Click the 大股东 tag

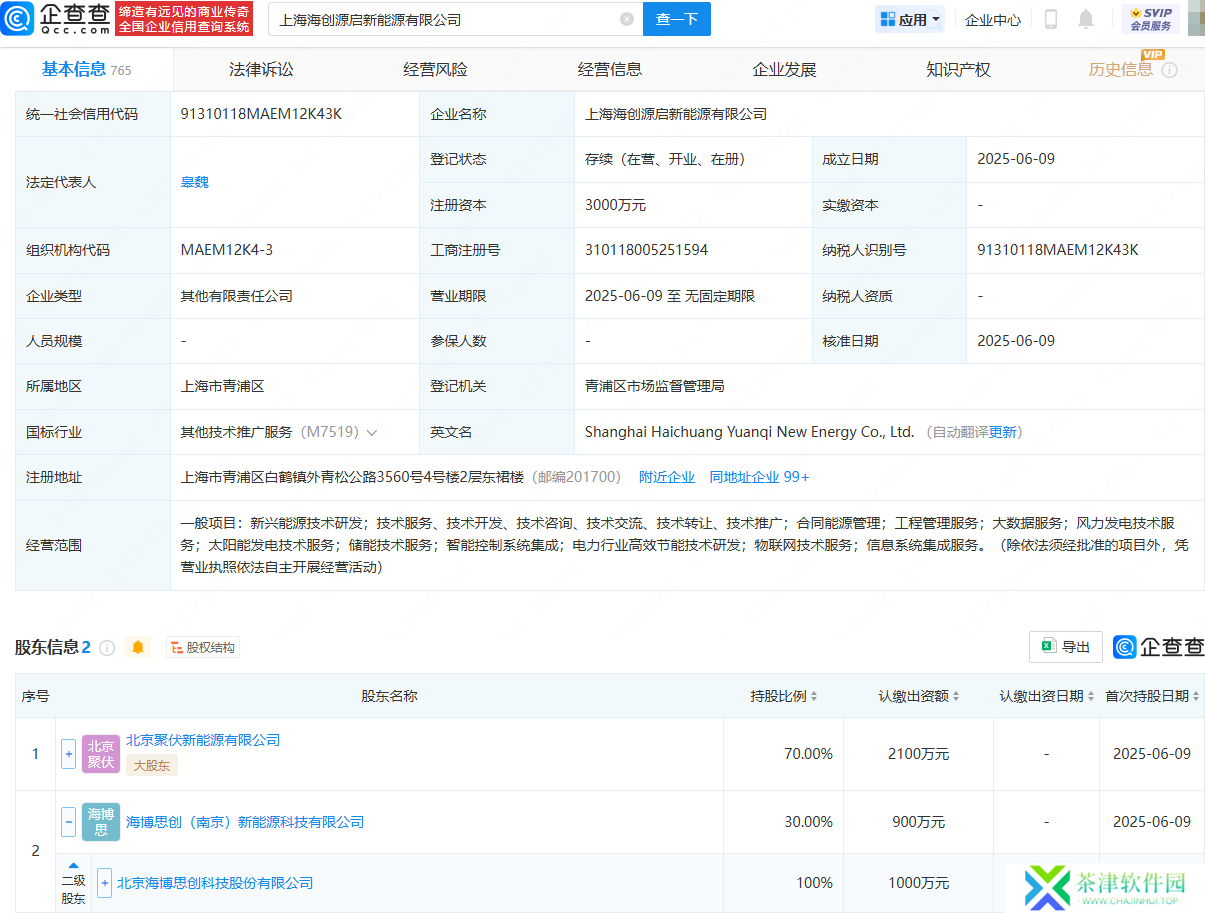(152, 766)
